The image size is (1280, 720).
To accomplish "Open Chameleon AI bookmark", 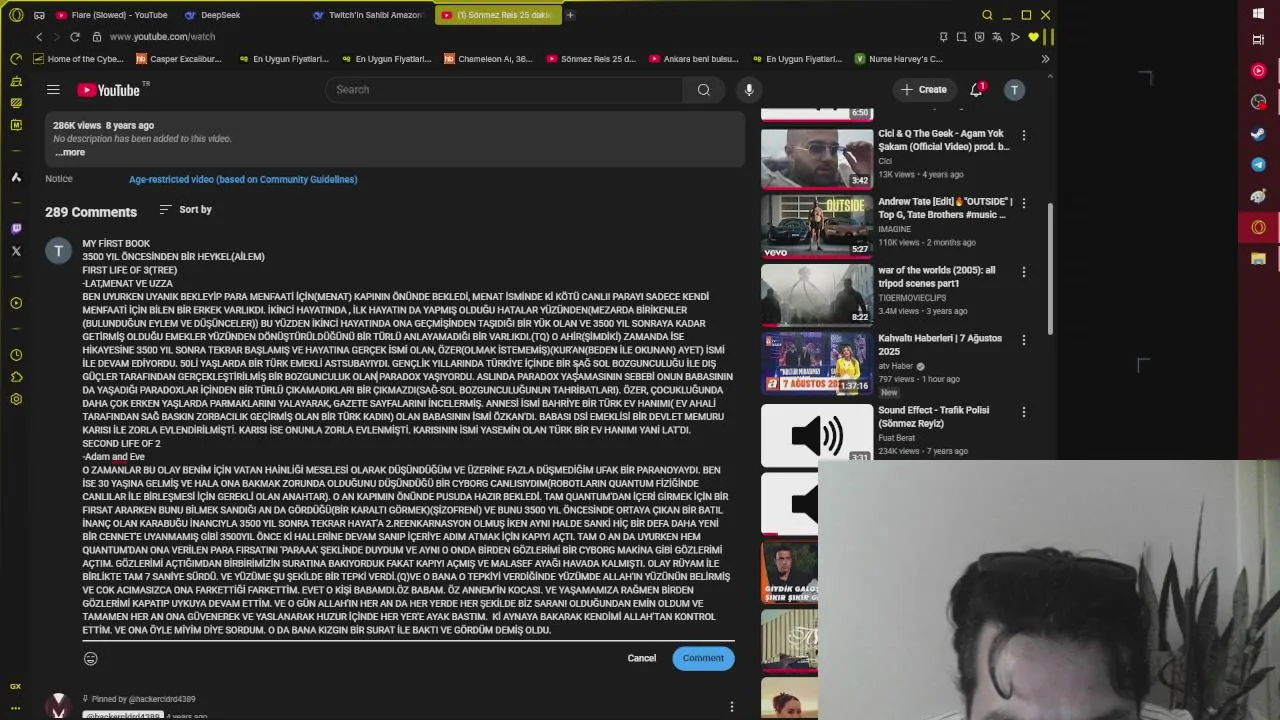I will point(488,59).
